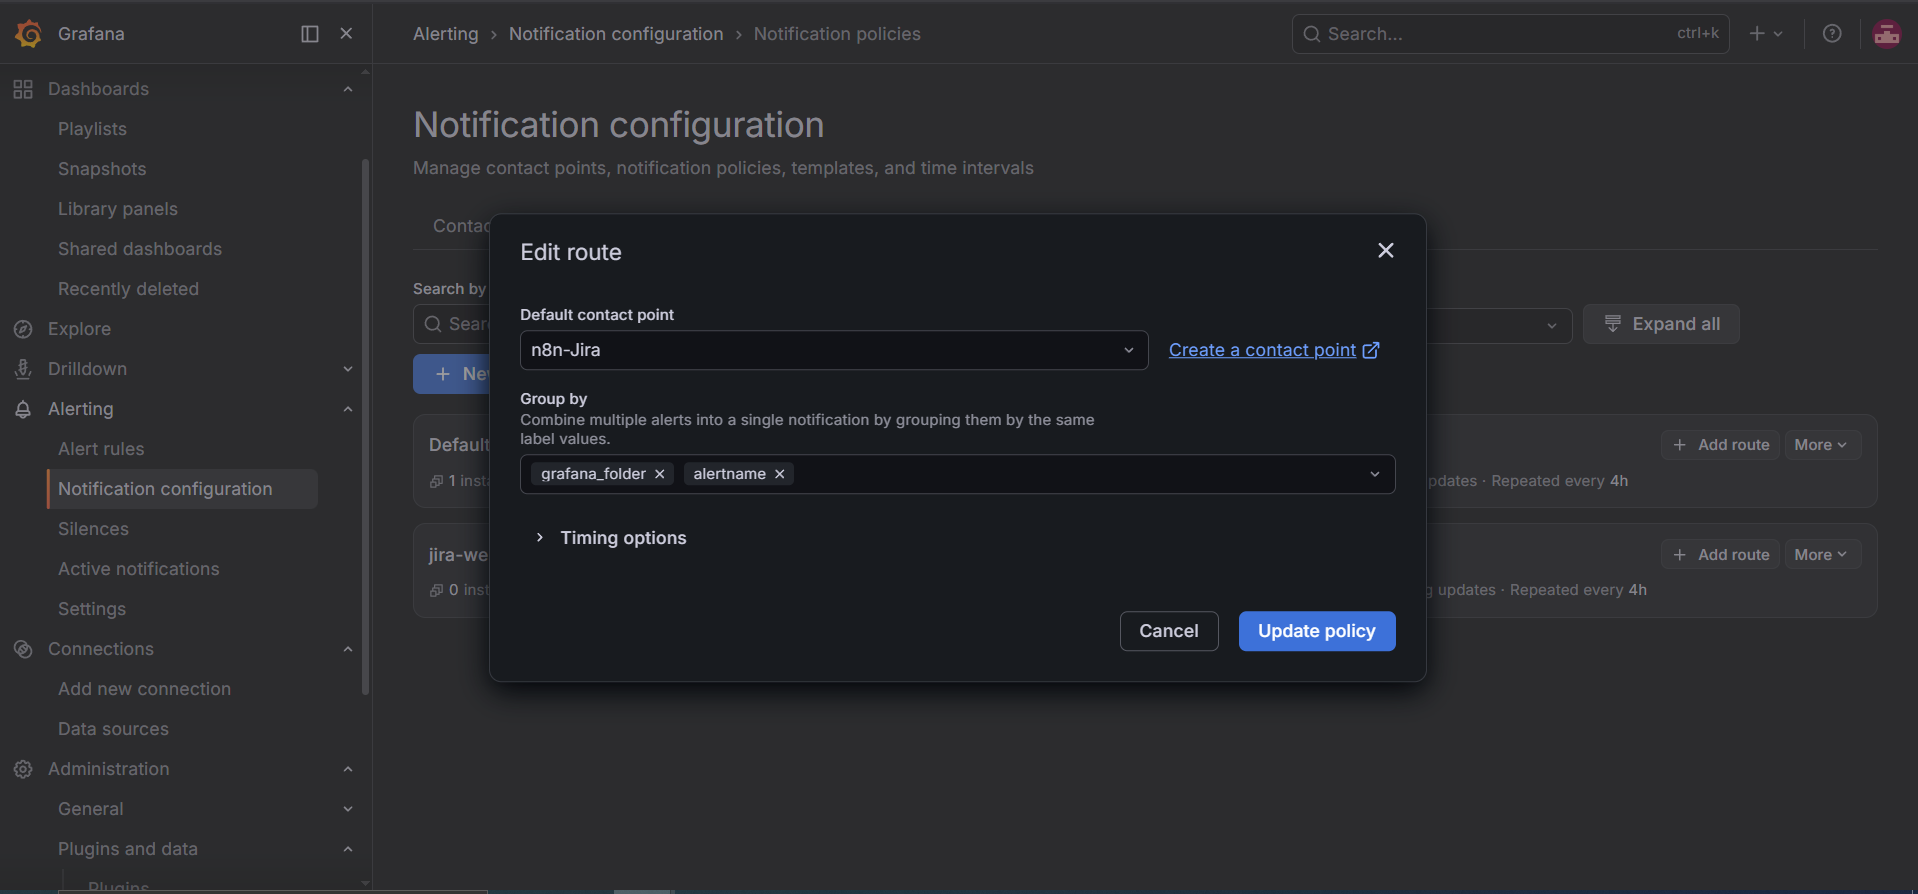This screenshot has width=1918, height=894.
Task: Open the plus new menu in header
Action: [1766, 34]
